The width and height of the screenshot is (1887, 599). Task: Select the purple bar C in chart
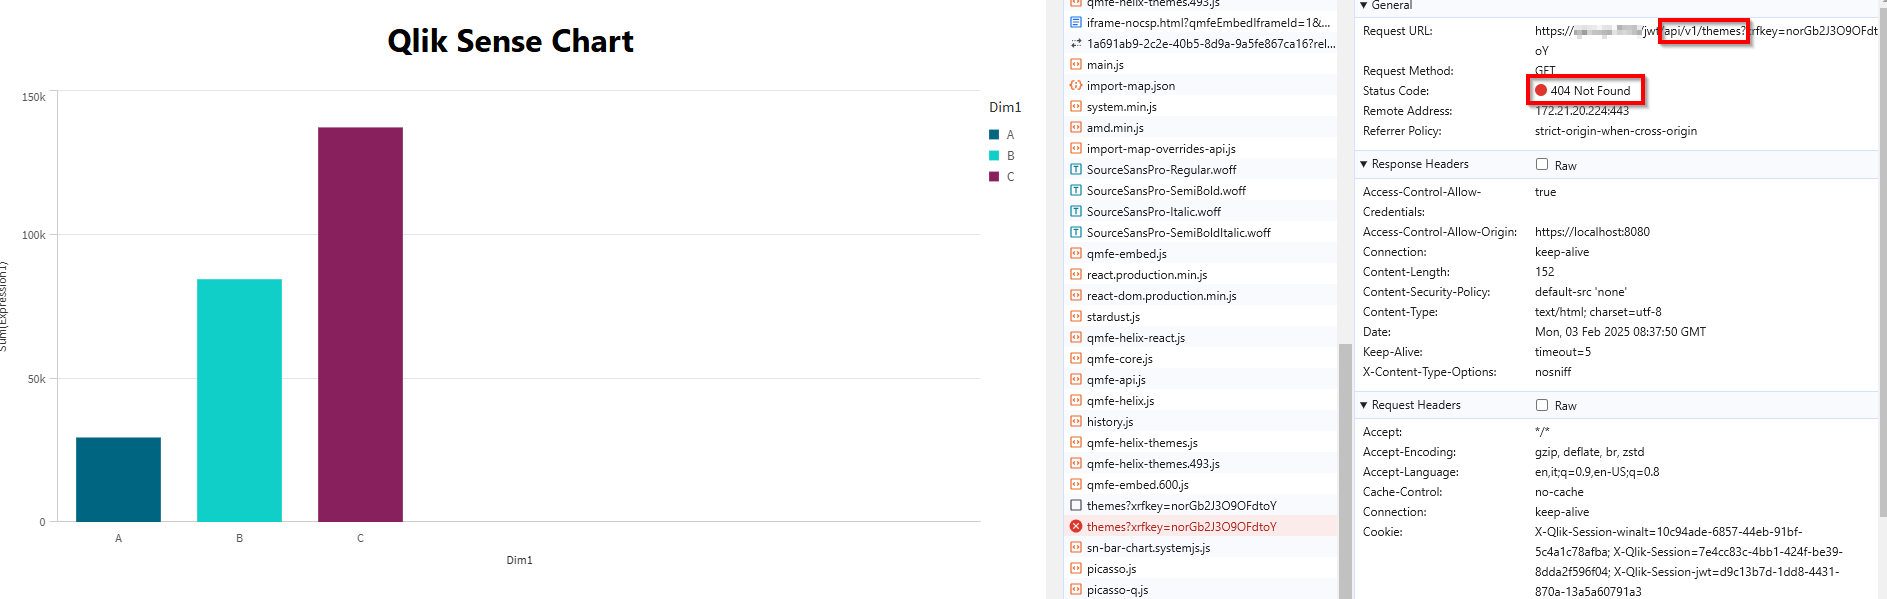click(360, 324)
